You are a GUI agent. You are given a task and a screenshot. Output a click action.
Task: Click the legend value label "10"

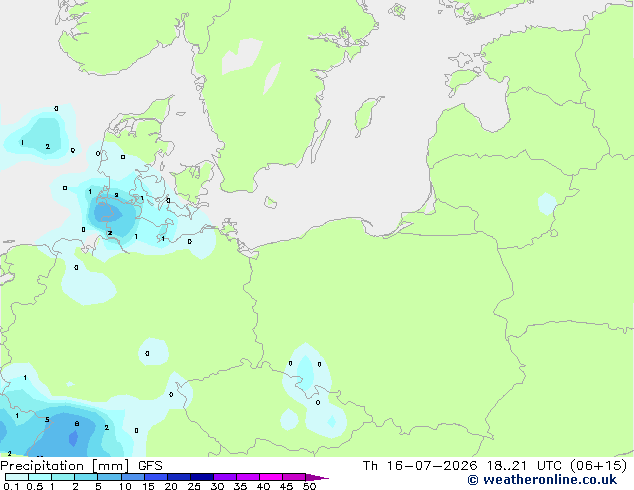pyautogui.click(x=125, y=486)
